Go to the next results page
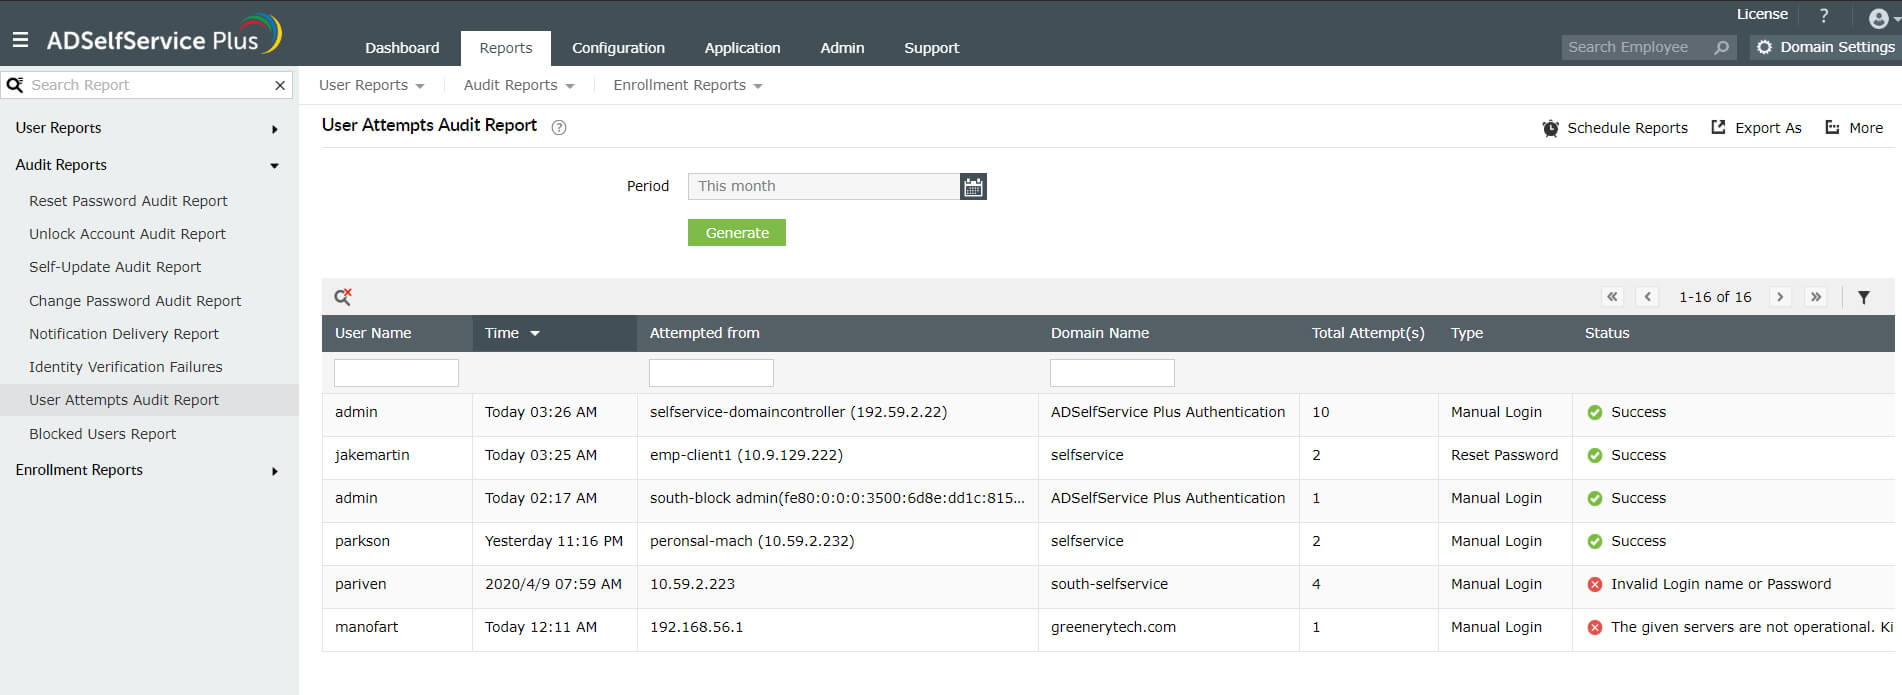 coord(1780,297)
